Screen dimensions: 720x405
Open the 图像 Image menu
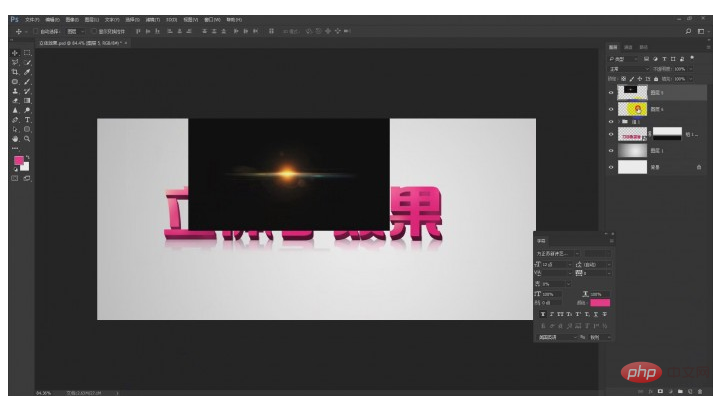(72, 20)
